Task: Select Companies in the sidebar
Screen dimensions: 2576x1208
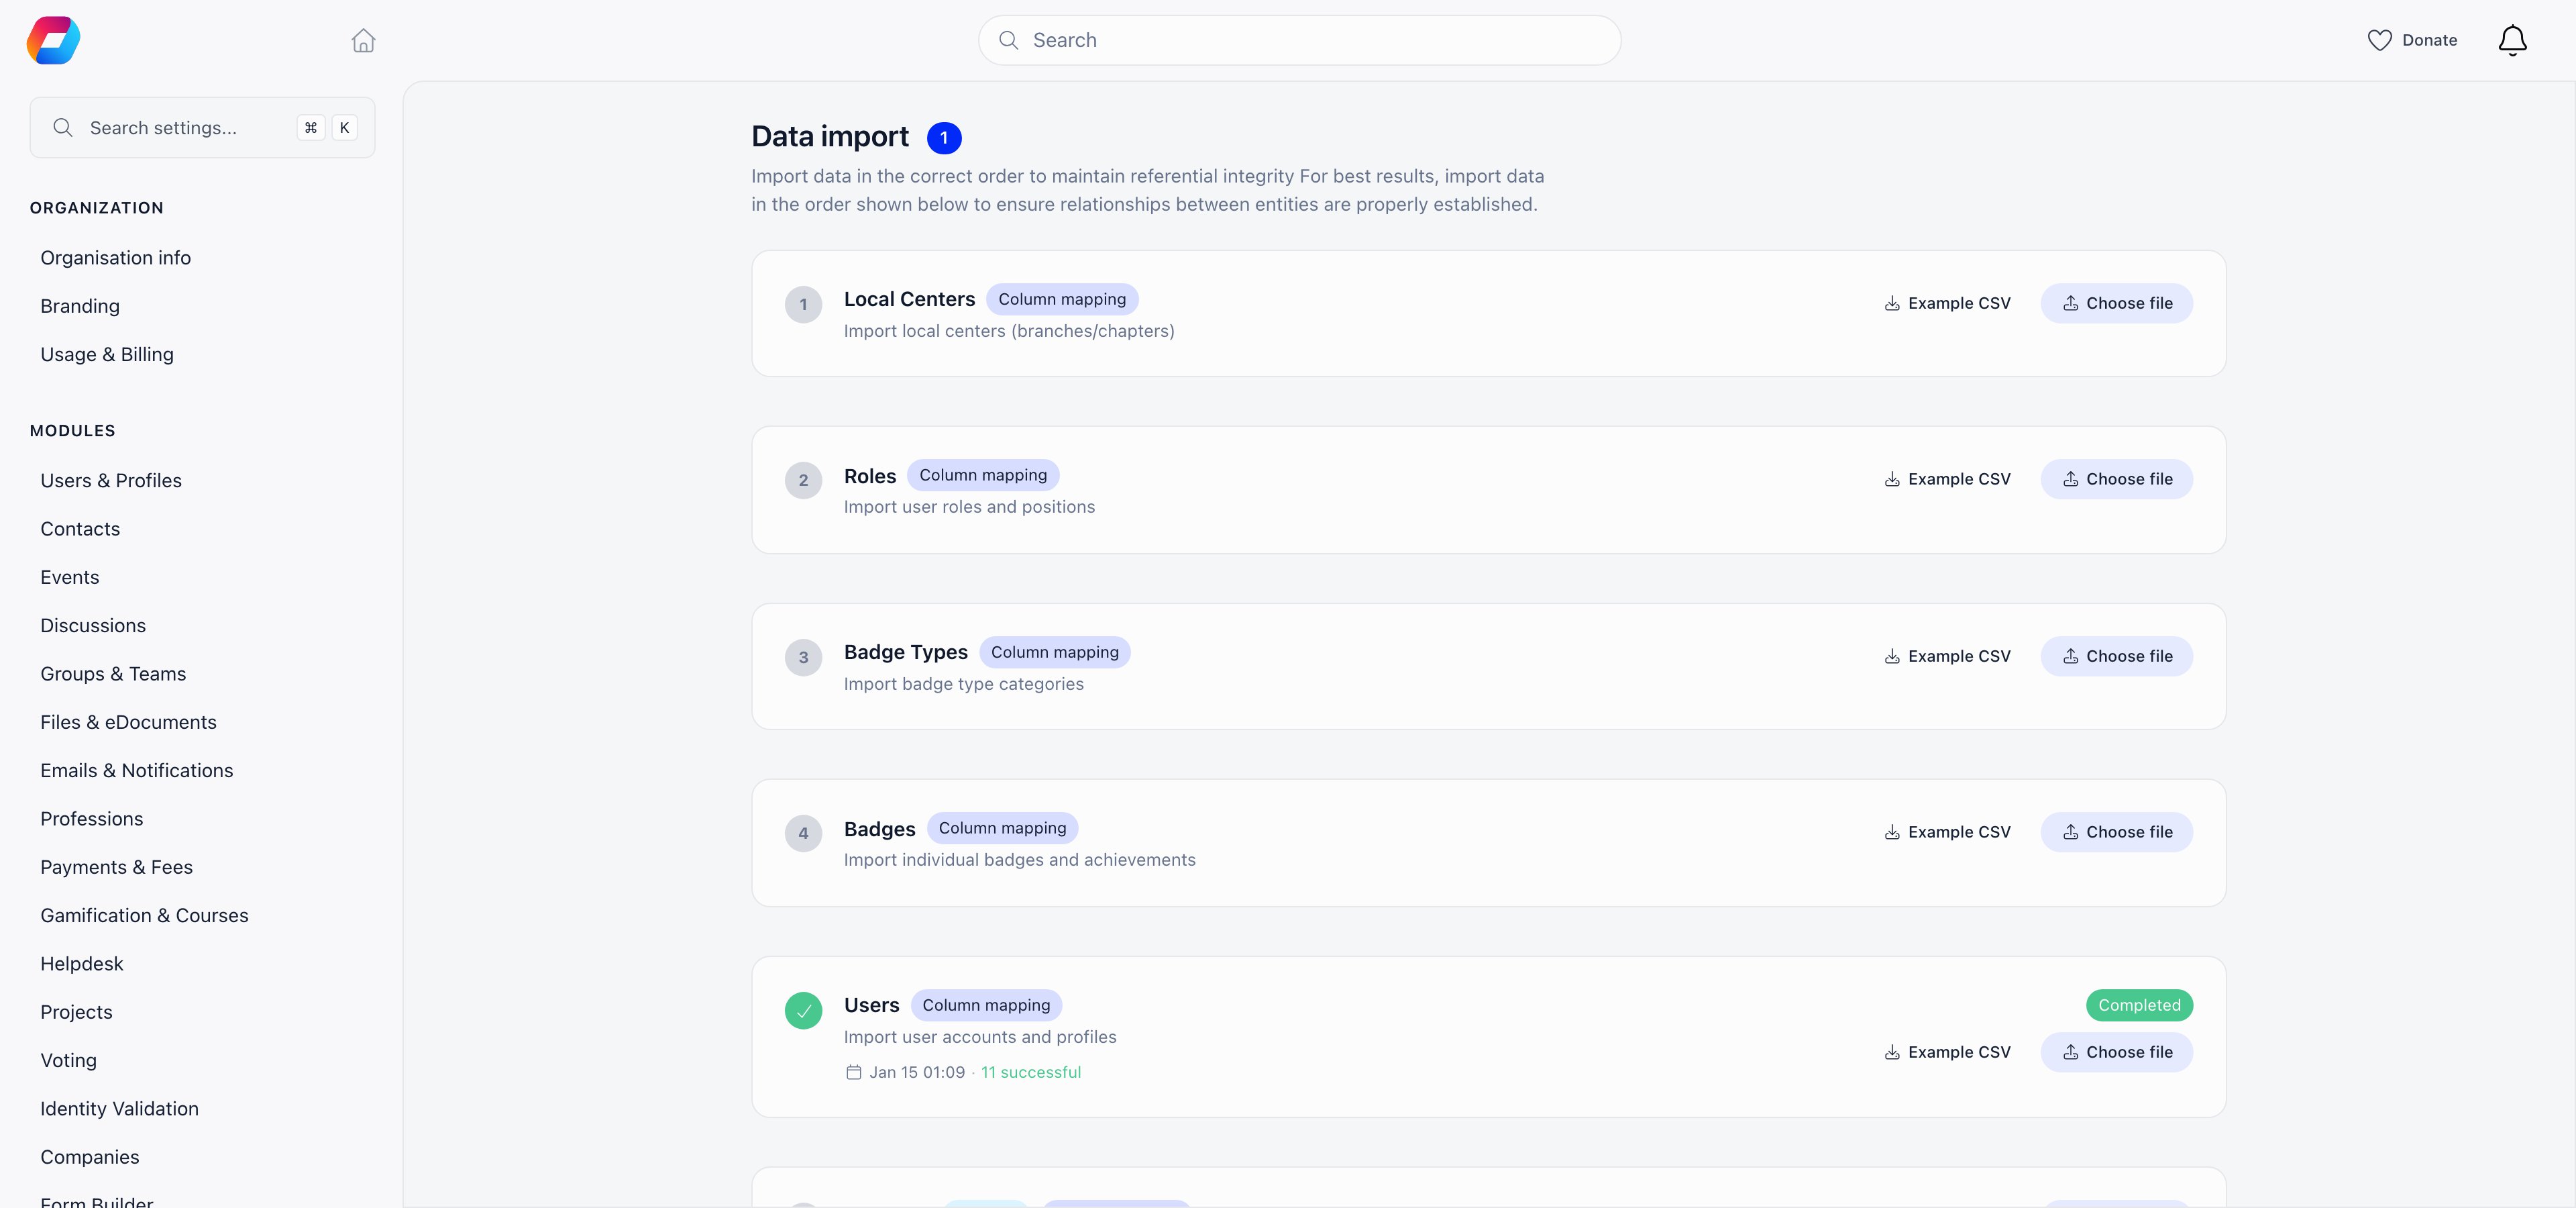Action: click(x=90, y=1157)
